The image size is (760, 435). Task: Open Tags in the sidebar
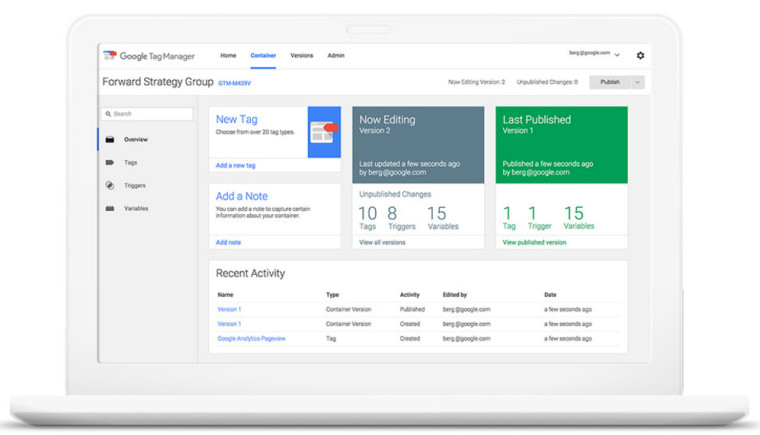131,162
